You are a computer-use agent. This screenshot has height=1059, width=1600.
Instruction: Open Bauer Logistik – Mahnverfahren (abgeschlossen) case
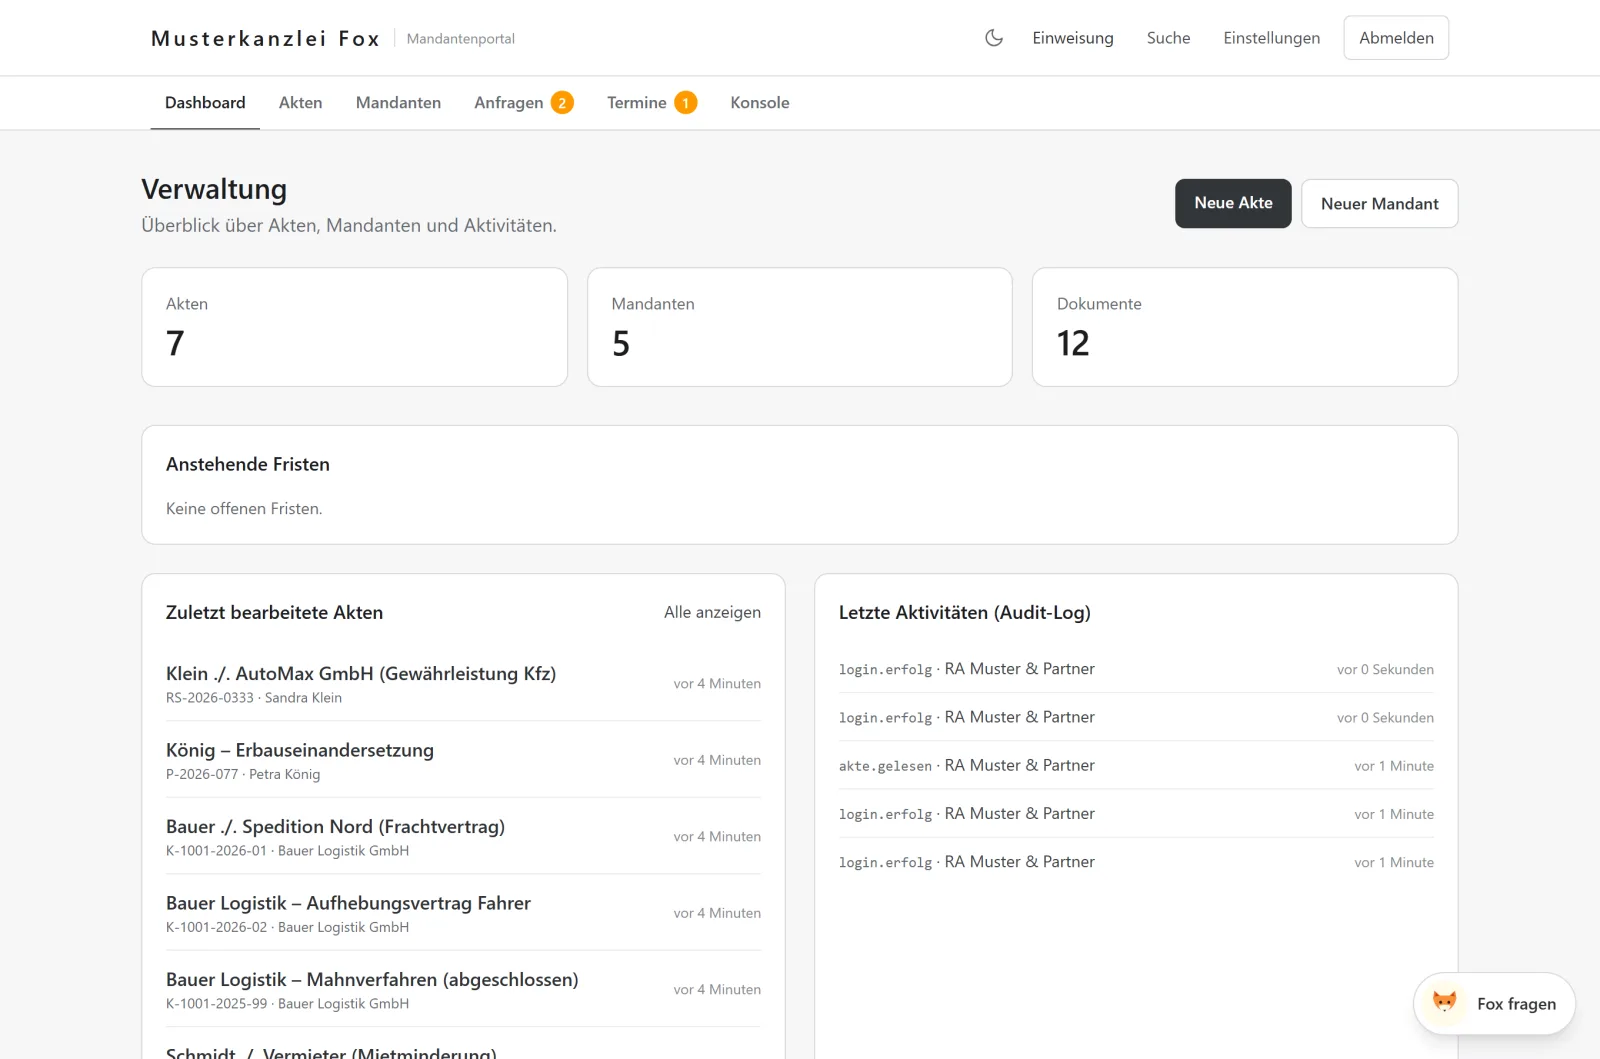tap(372, 979)
